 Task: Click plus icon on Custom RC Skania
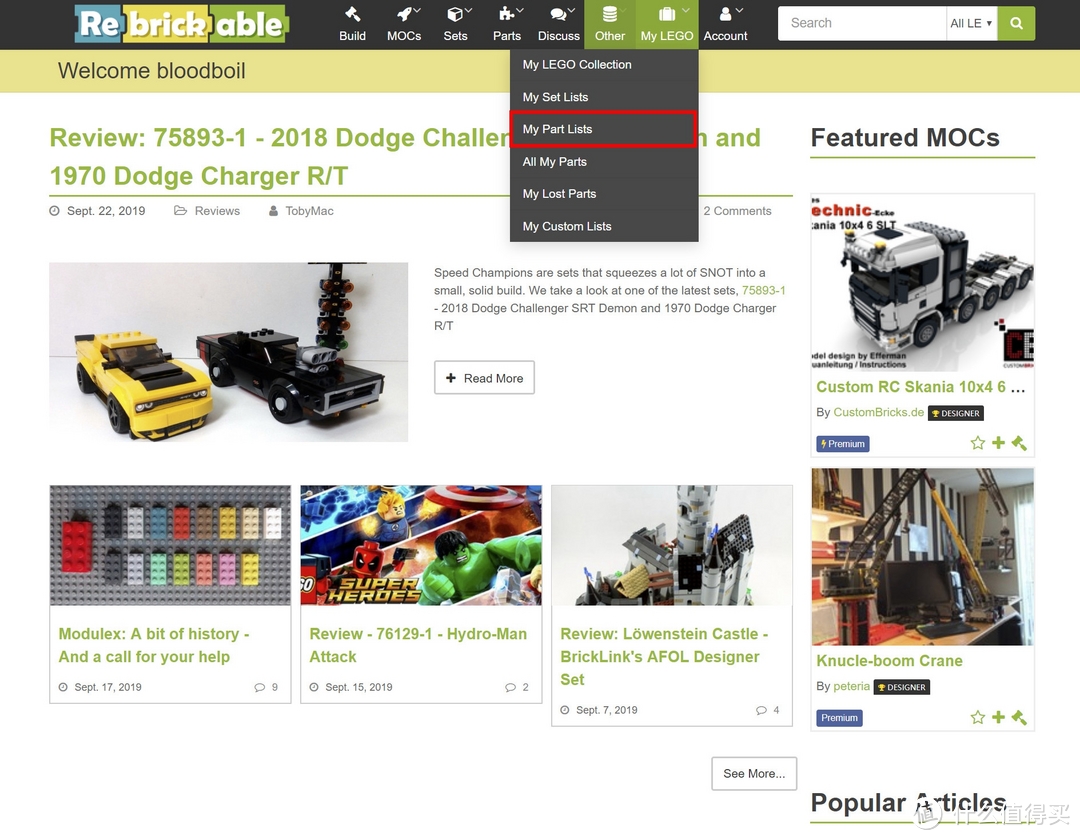click(998, 443)
